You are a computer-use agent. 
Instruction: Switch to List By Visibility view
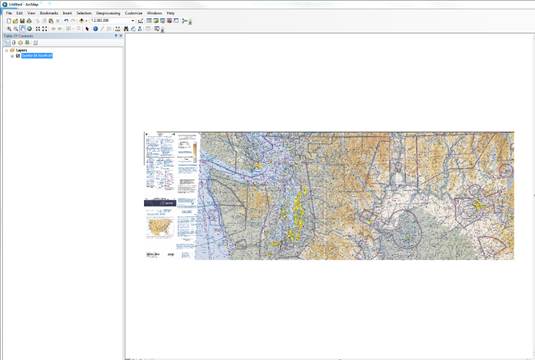coord(20,43)
